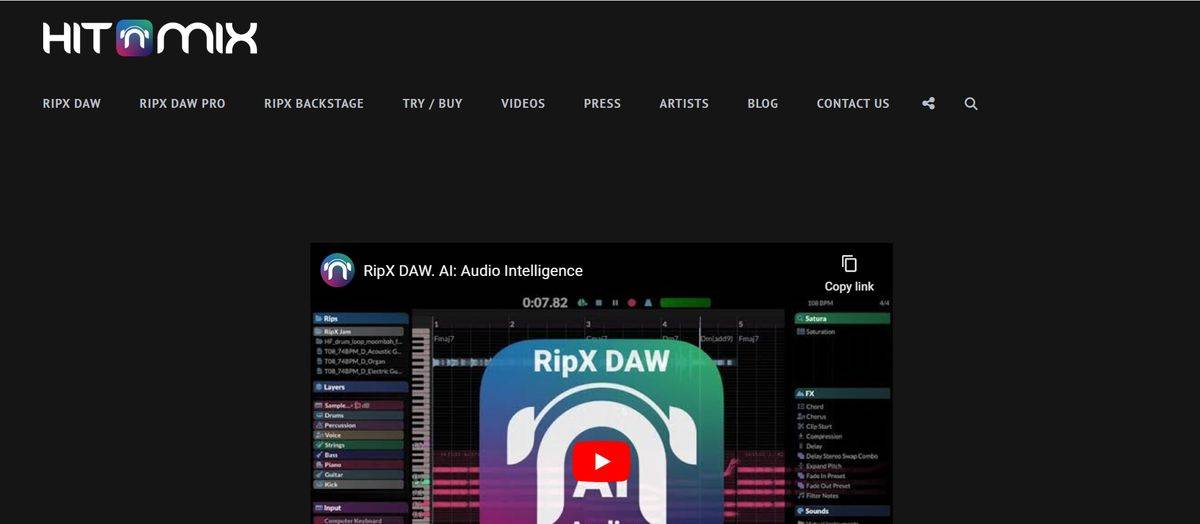Click the search magnifier icon
The height and width of the screenshot is (524, 1200).
pos(971,103)
